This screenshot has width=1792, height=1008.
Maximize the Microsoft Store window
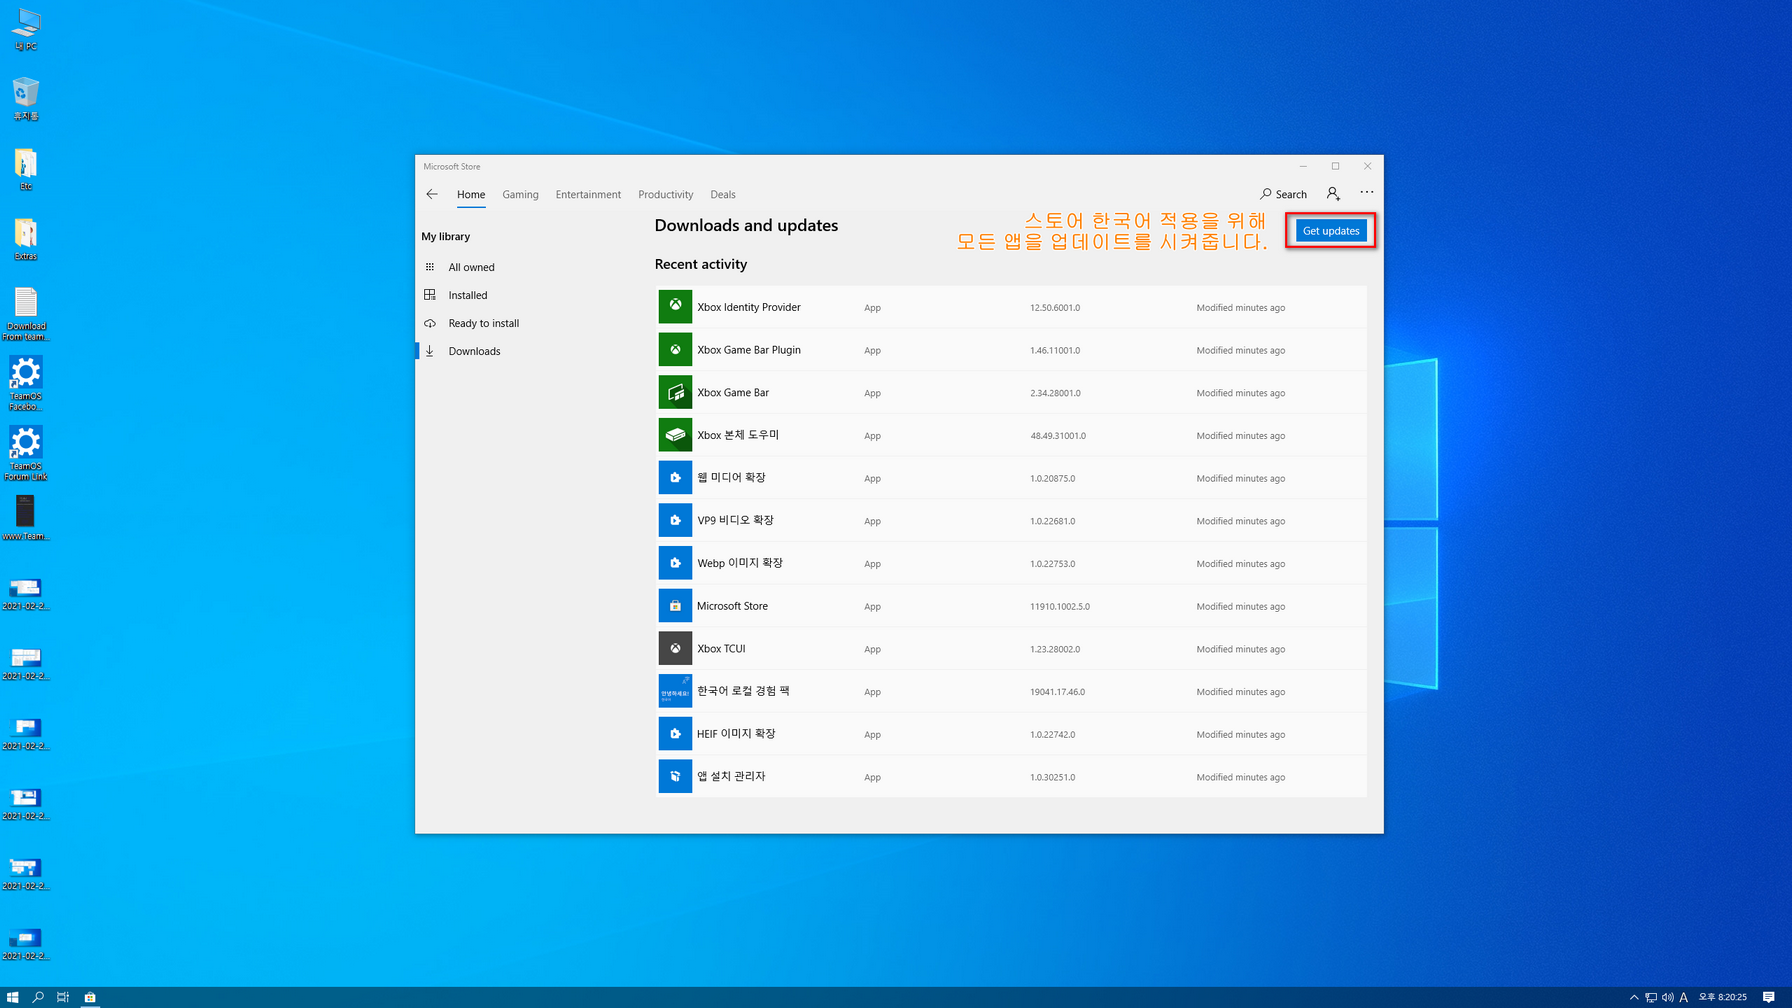(x=1335, y=166)
